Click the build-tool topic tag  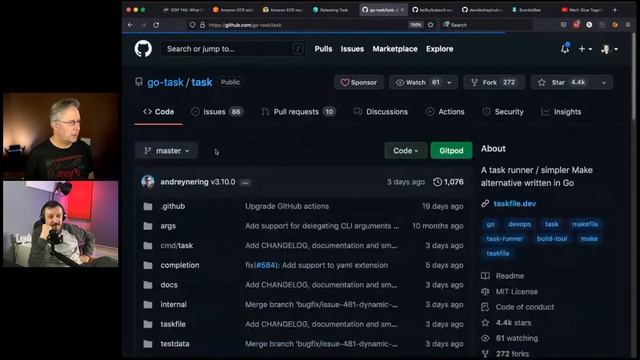pyautogui.click(x=552, y=238)
